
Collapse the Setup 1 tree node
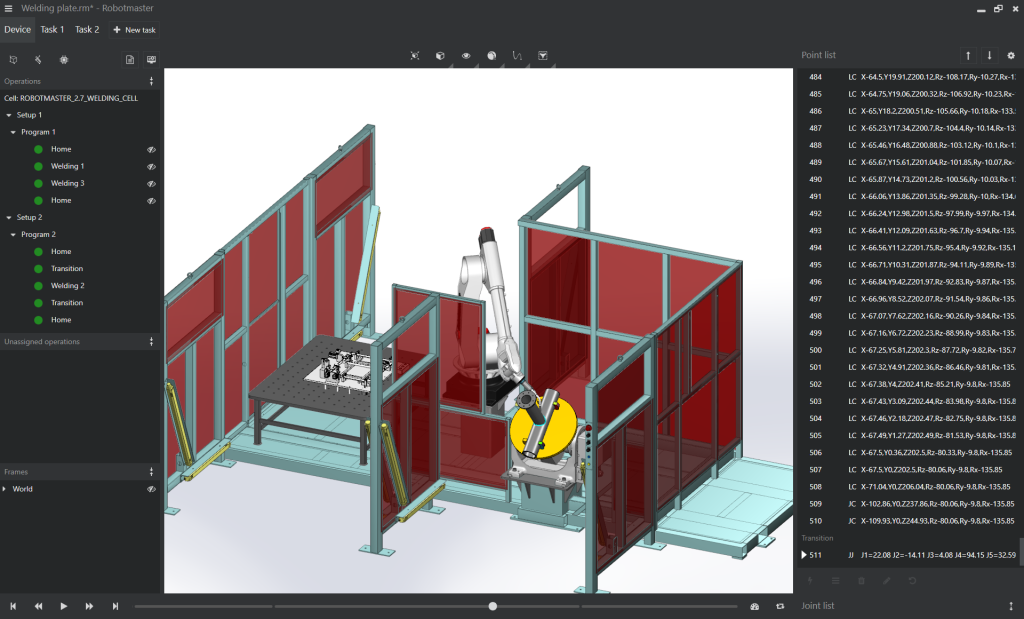(x=8, y=115)
